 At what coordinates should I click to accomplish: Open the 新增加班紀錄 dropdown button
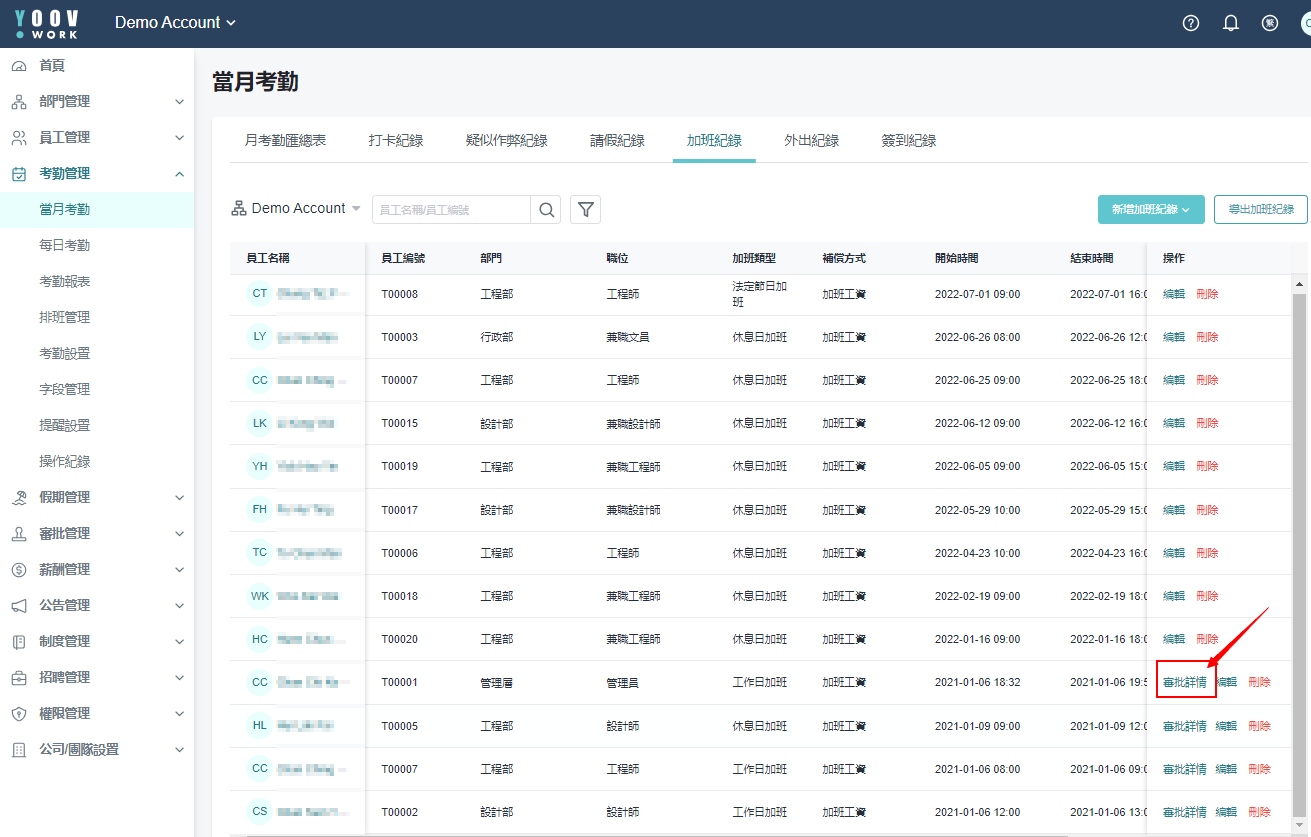coord(1150,210)
